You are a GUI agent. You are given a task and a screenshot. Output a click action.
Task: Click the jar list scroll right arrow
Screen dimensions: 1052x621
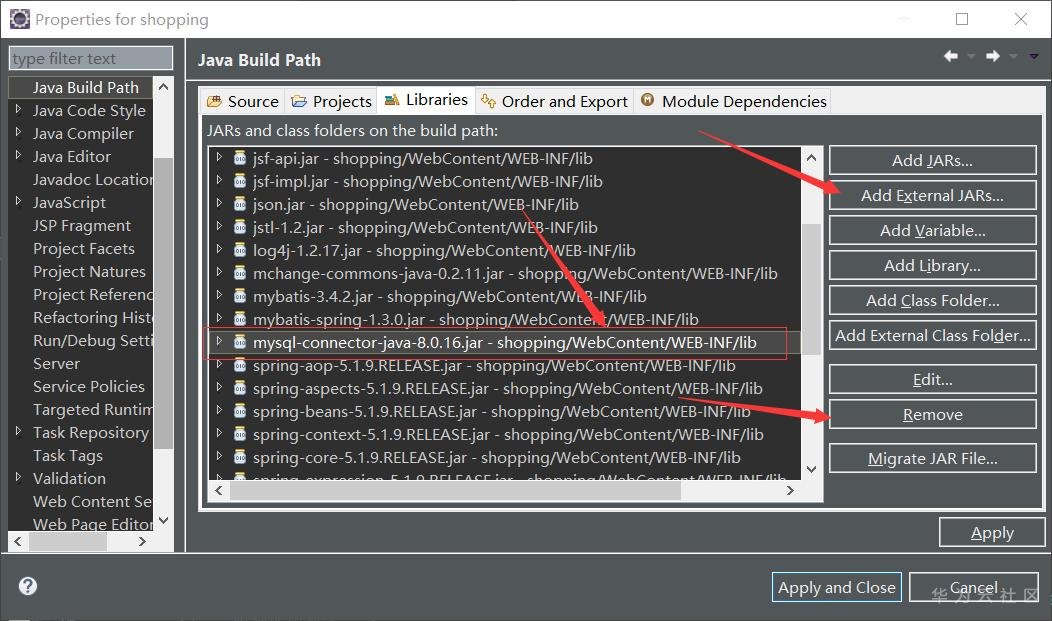click(x=790, y=490)
